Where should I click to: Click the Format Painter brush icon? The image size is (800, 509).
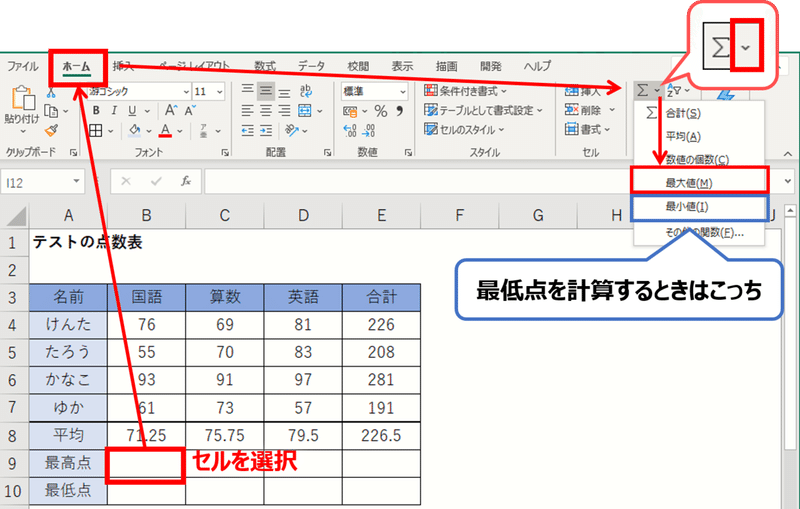[x=51, y=131]
